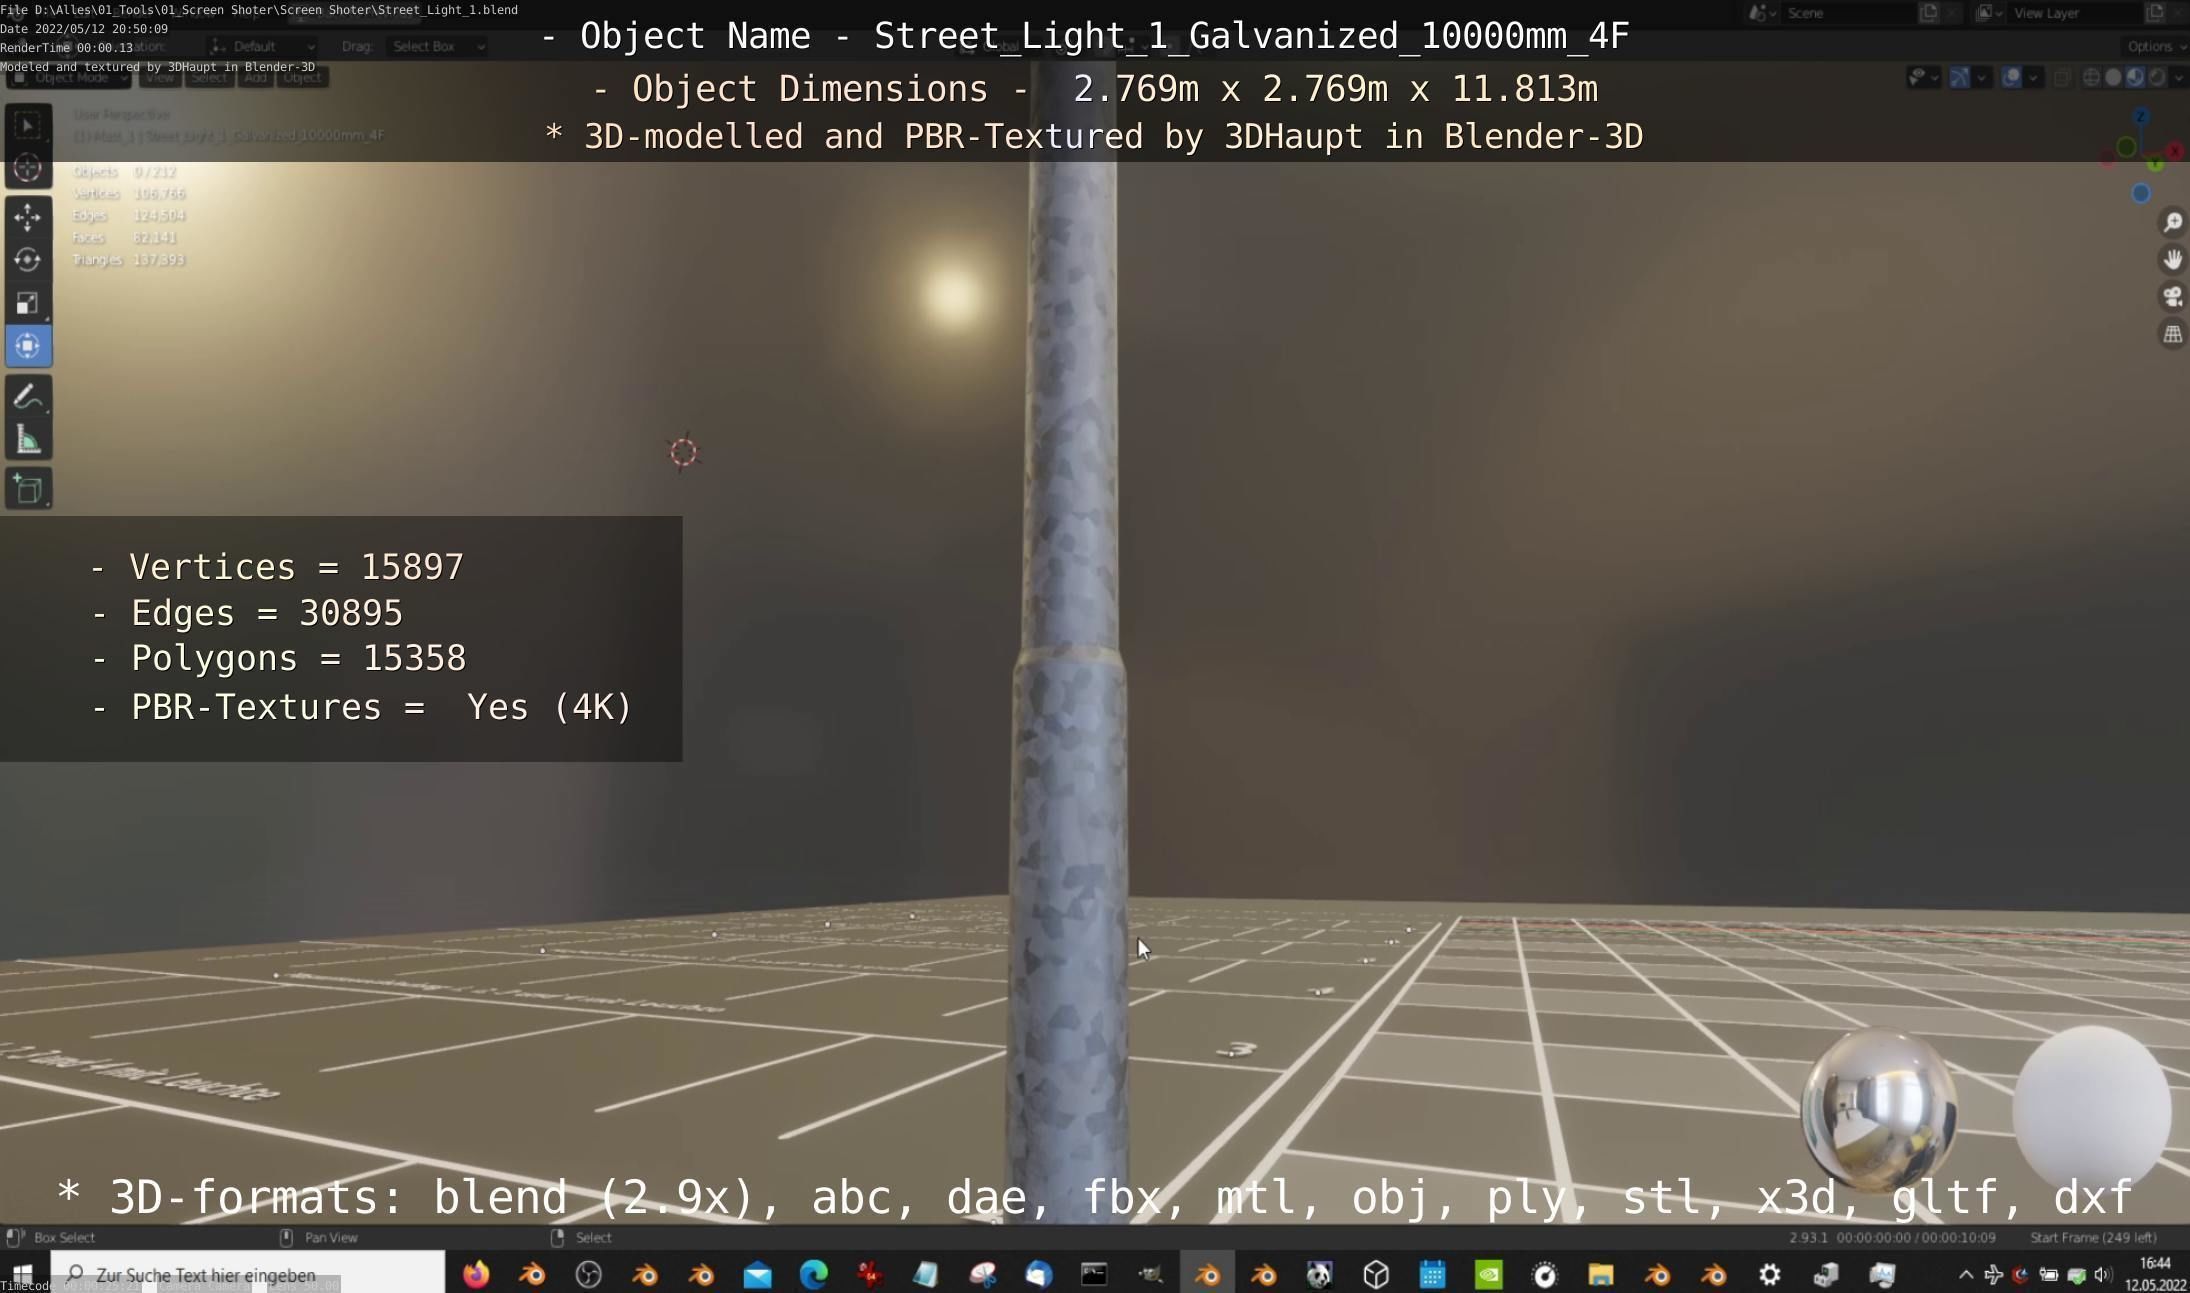Open the Default orientation dropdown
2190x1293 pixels.
263,46
